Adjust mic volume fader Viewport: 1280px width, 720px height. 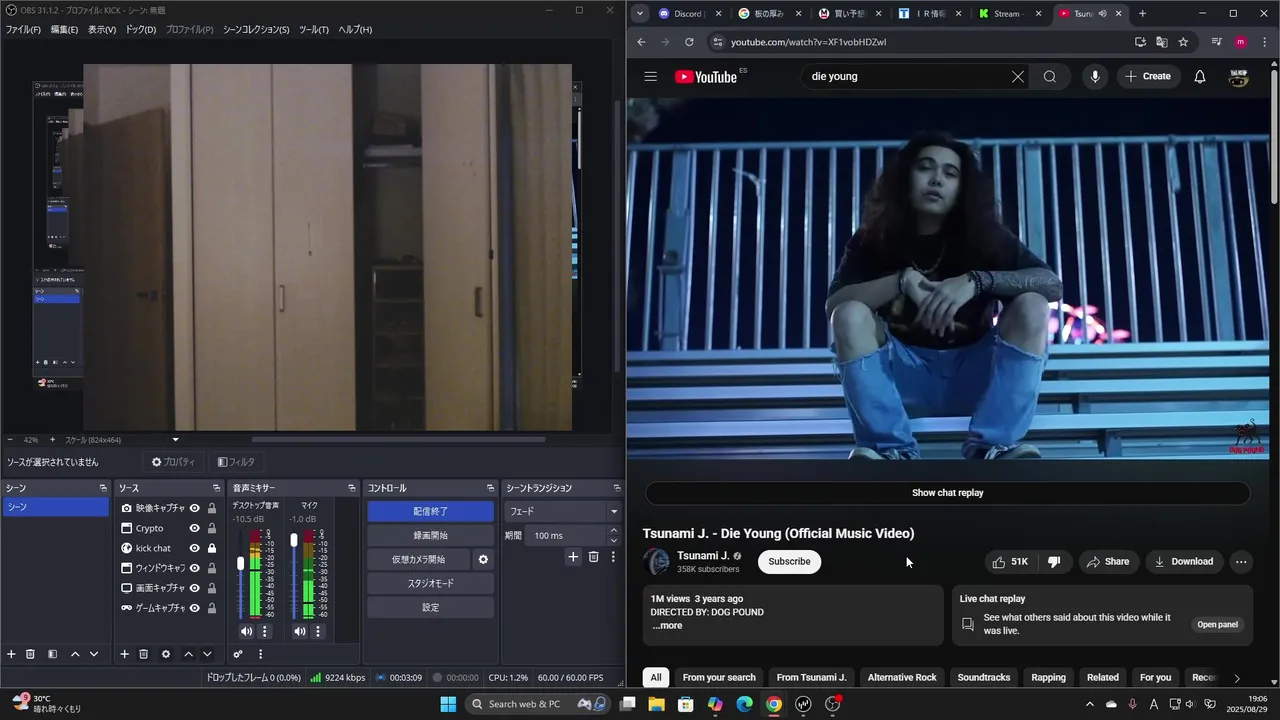[x=294, y=540]
